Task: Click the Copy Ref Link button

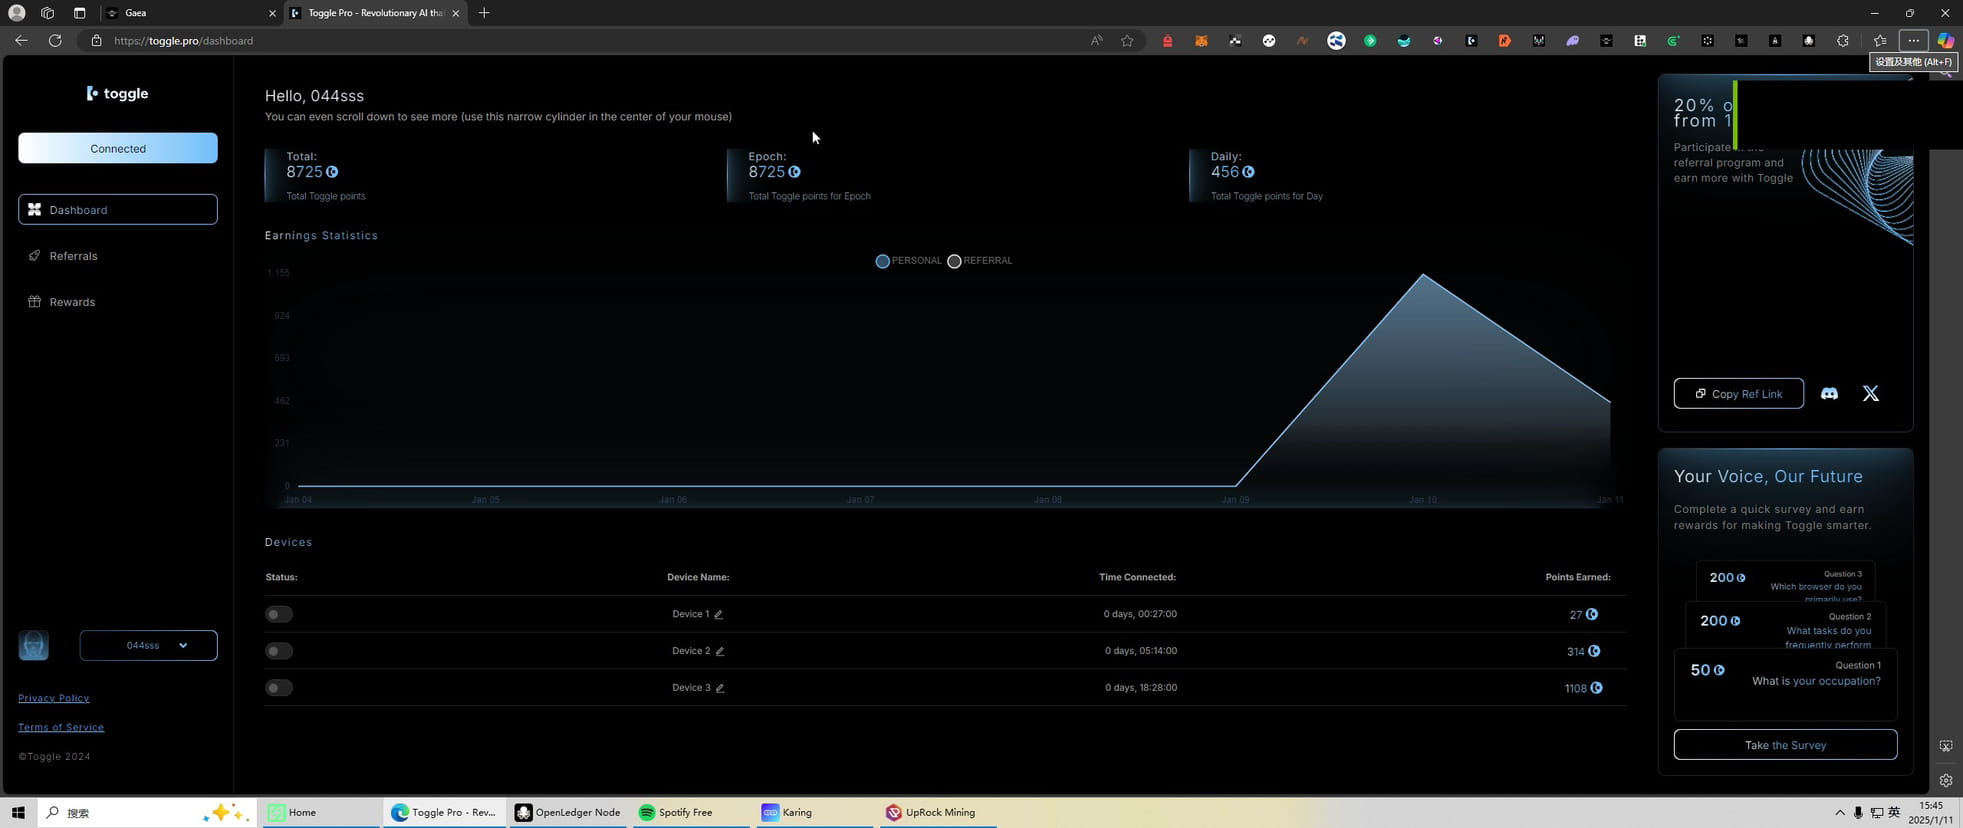Action: 1738,394
